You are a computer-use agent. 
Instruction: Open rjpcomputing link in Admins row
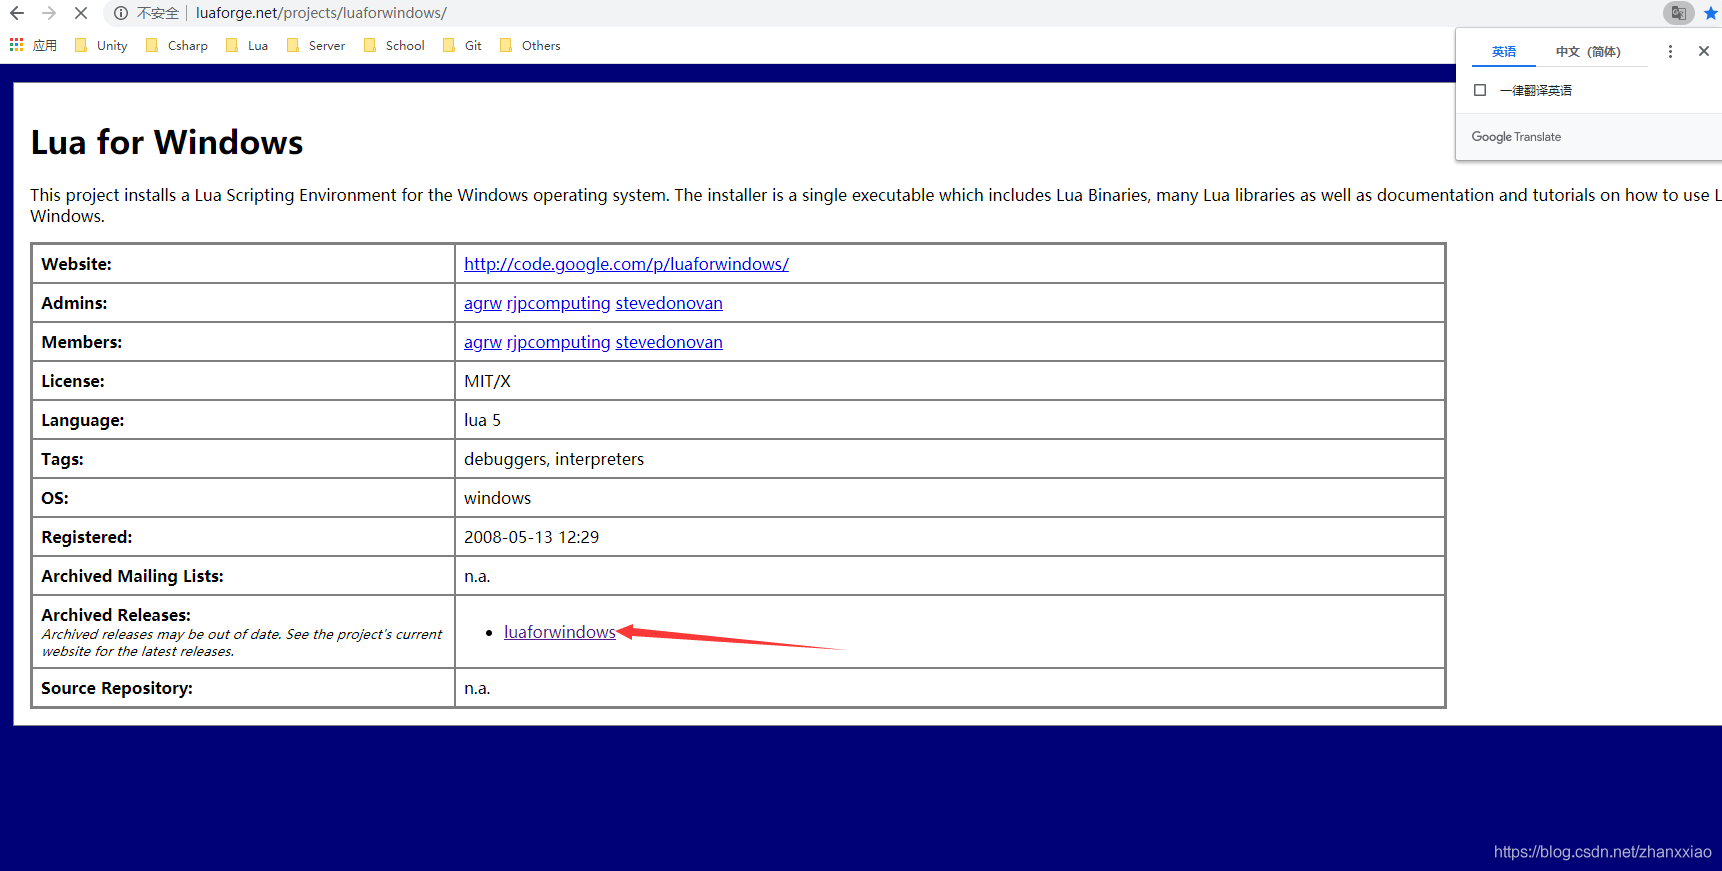pos(558,303)
